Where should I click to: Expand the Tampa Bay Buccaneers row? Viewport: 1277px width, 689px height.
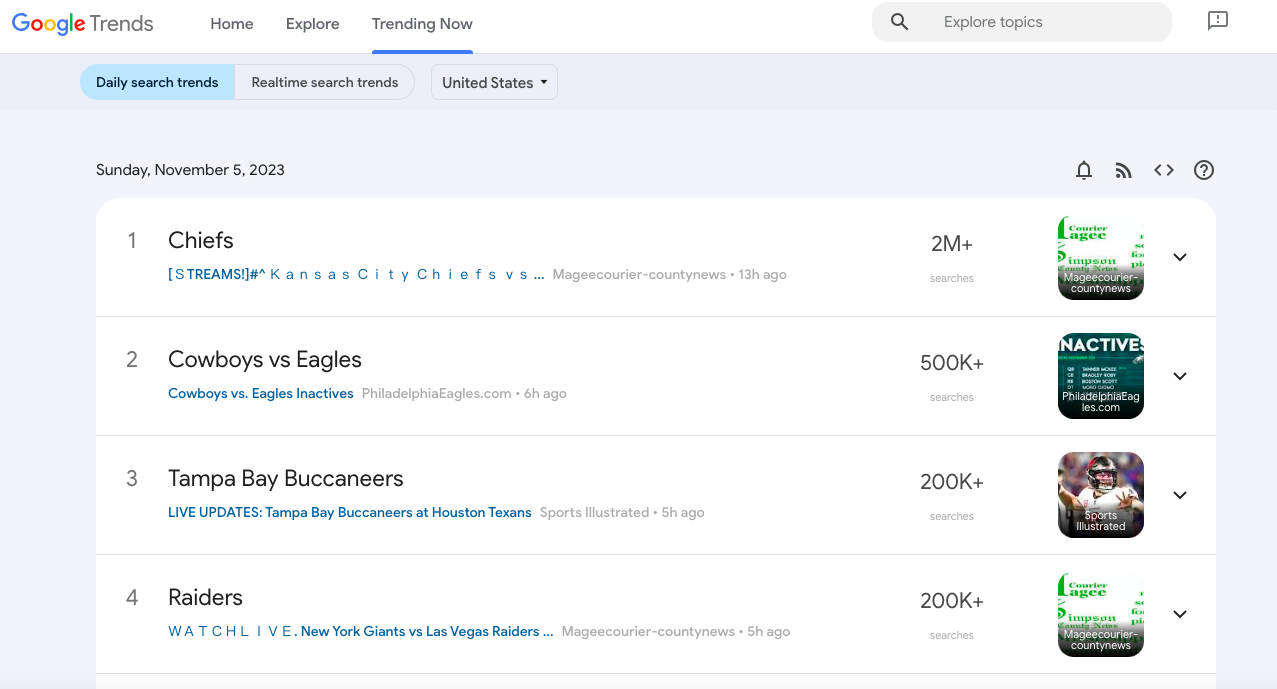[x=1180, y=495]
